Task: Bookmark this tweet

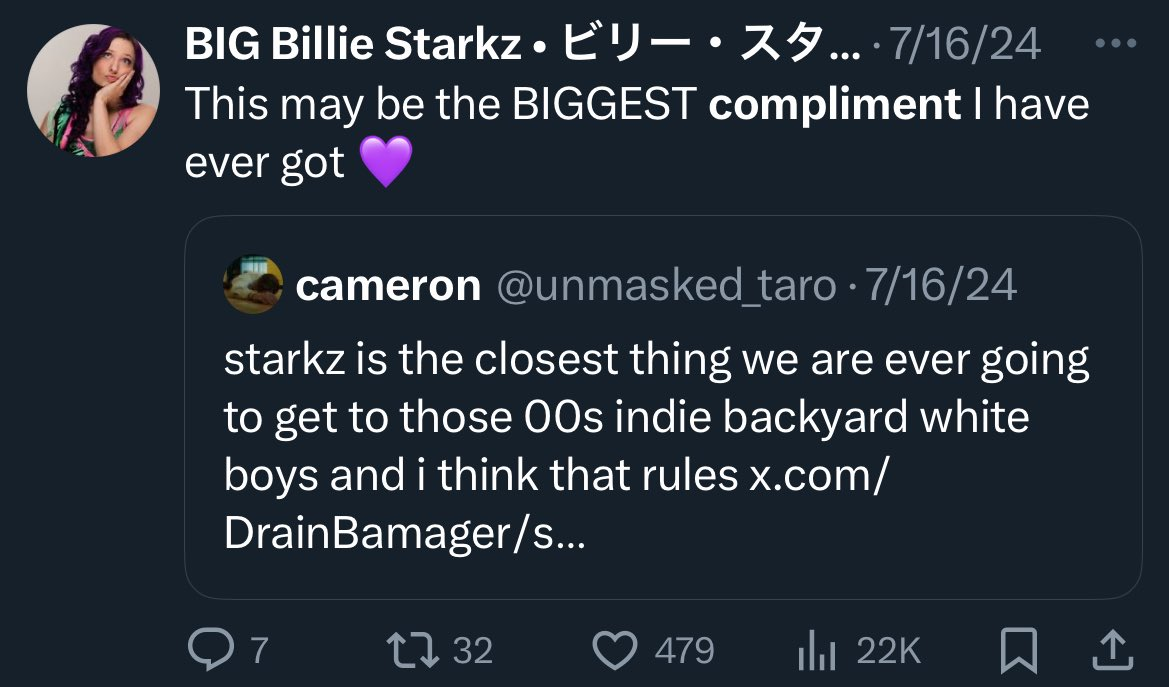Action: tap(1018, 651)
